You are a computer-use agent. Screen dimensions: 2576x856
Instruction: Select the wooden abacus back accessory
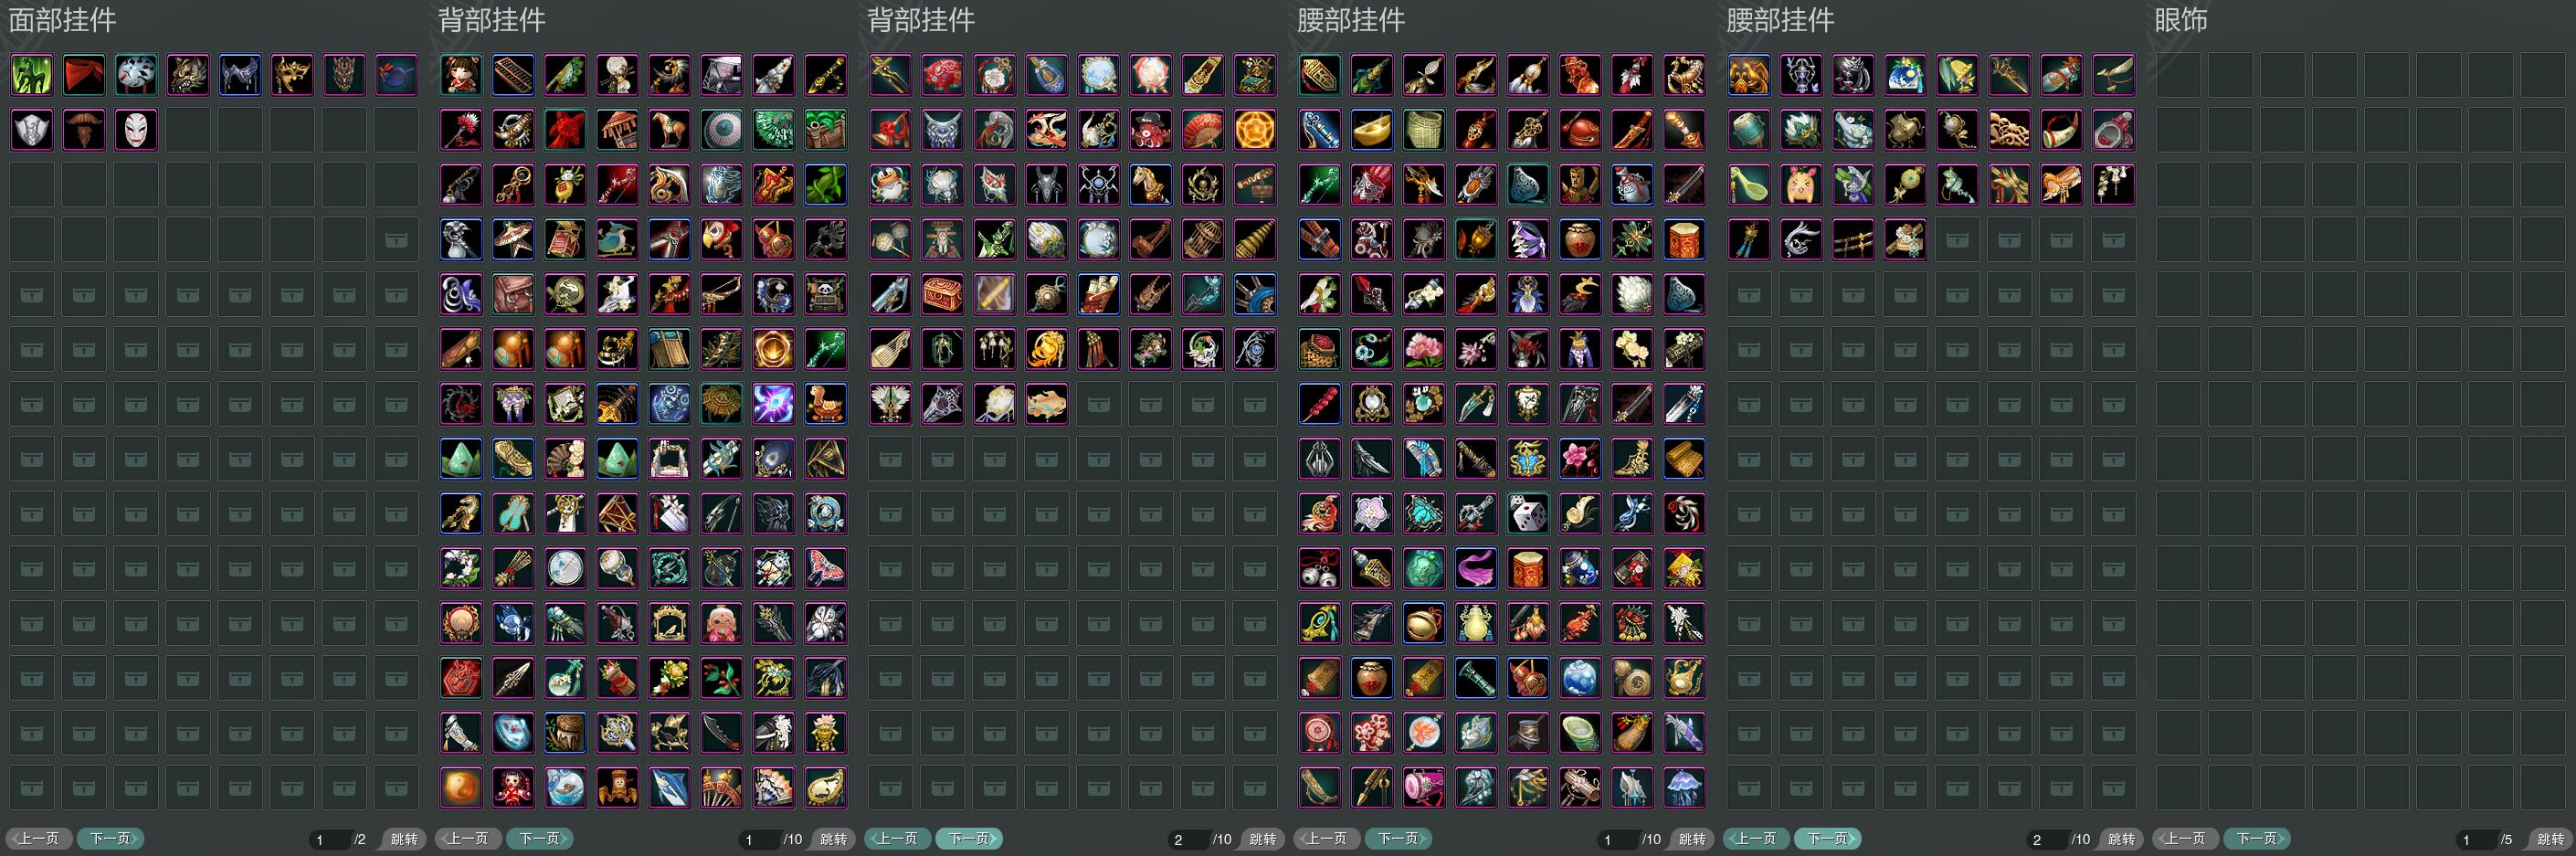pos(513,75)
